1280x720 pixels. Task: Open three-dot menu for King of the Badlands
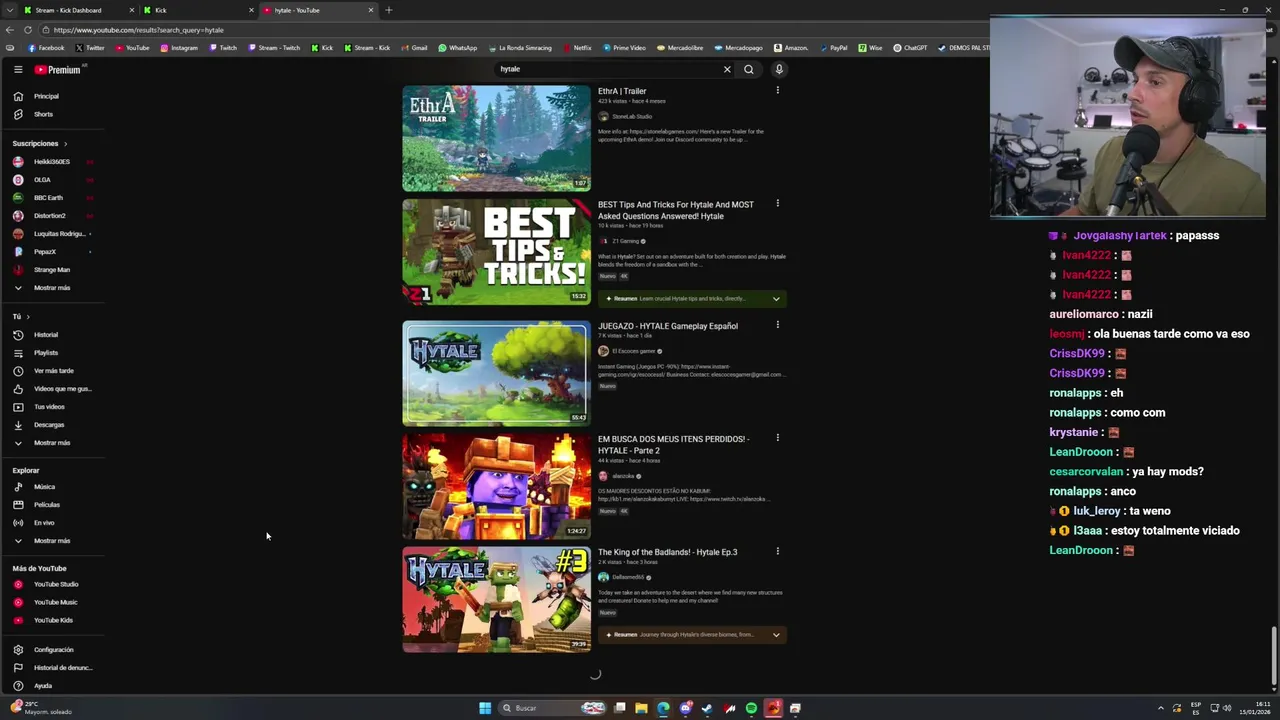778,551
